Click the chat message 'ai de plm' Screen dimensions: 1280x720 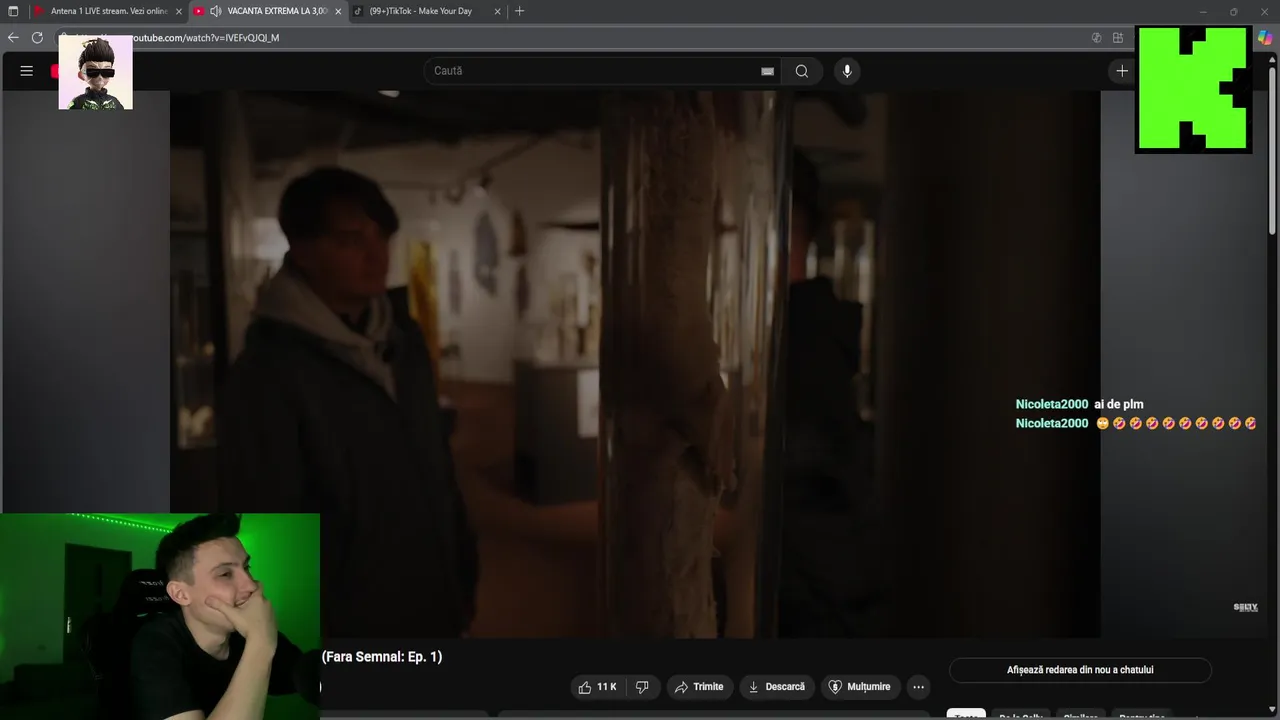click(1119, 404)
